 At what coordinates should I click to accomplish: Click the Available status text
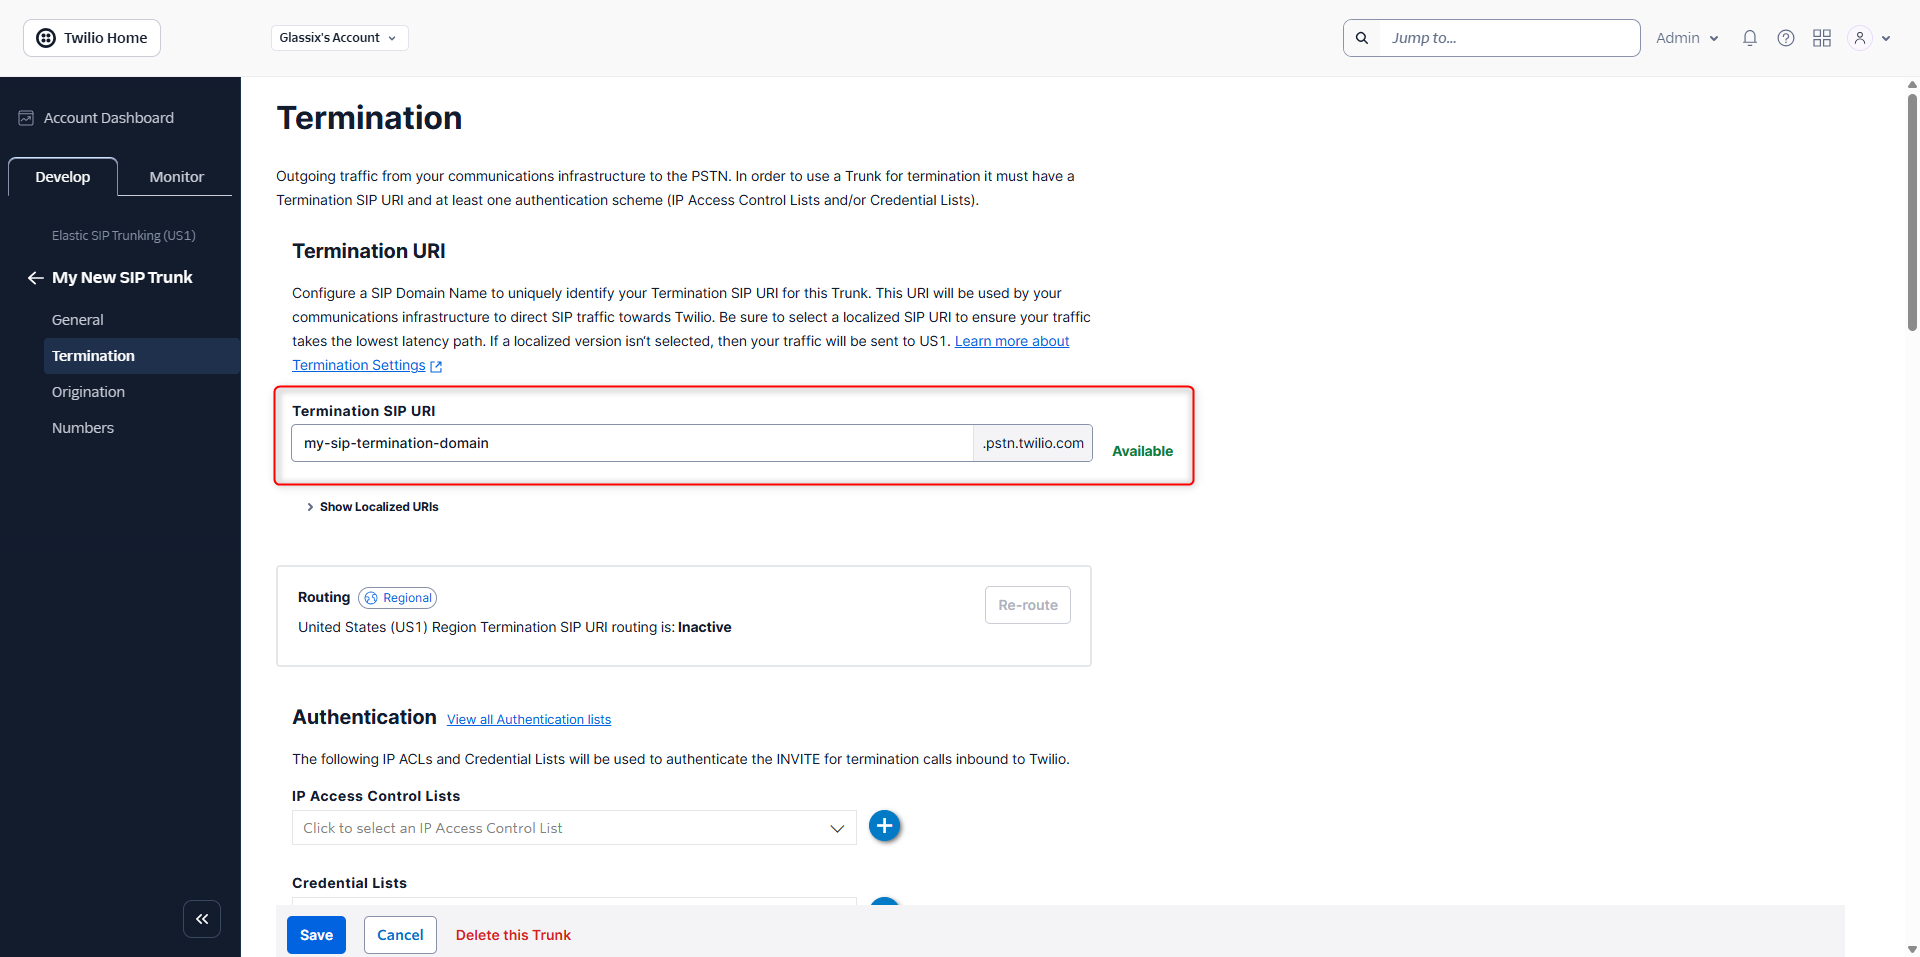coord(1142,451)
